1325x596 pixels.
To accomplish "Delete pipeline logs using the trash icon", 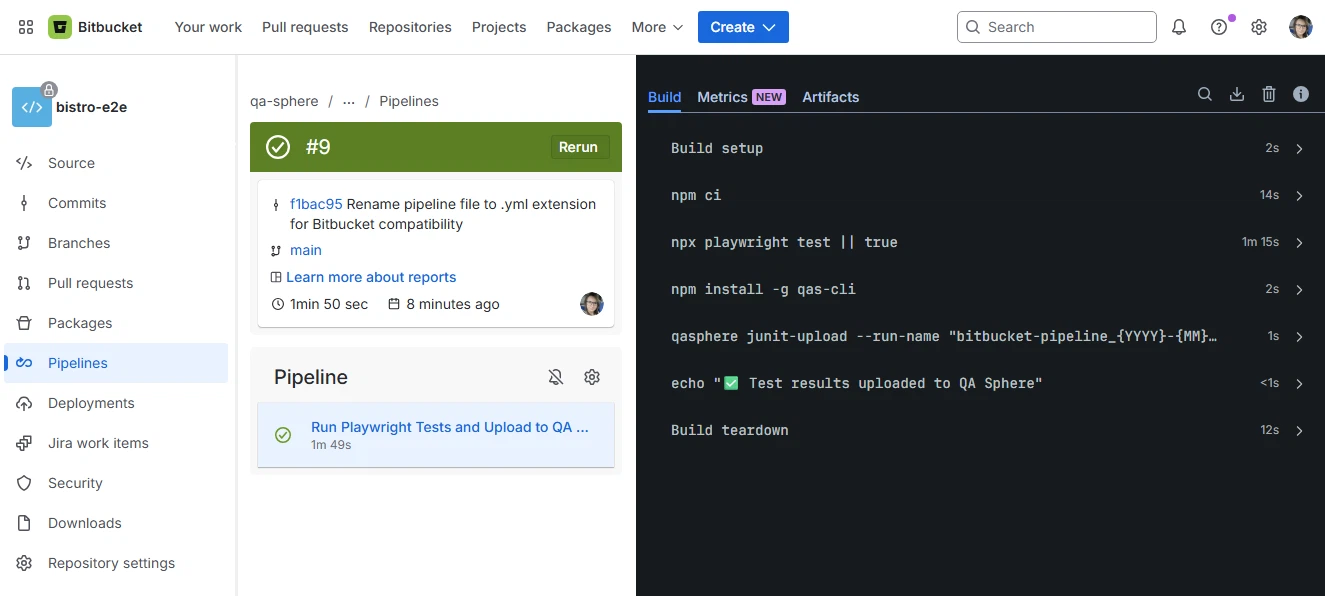I will coord(1268,94).
